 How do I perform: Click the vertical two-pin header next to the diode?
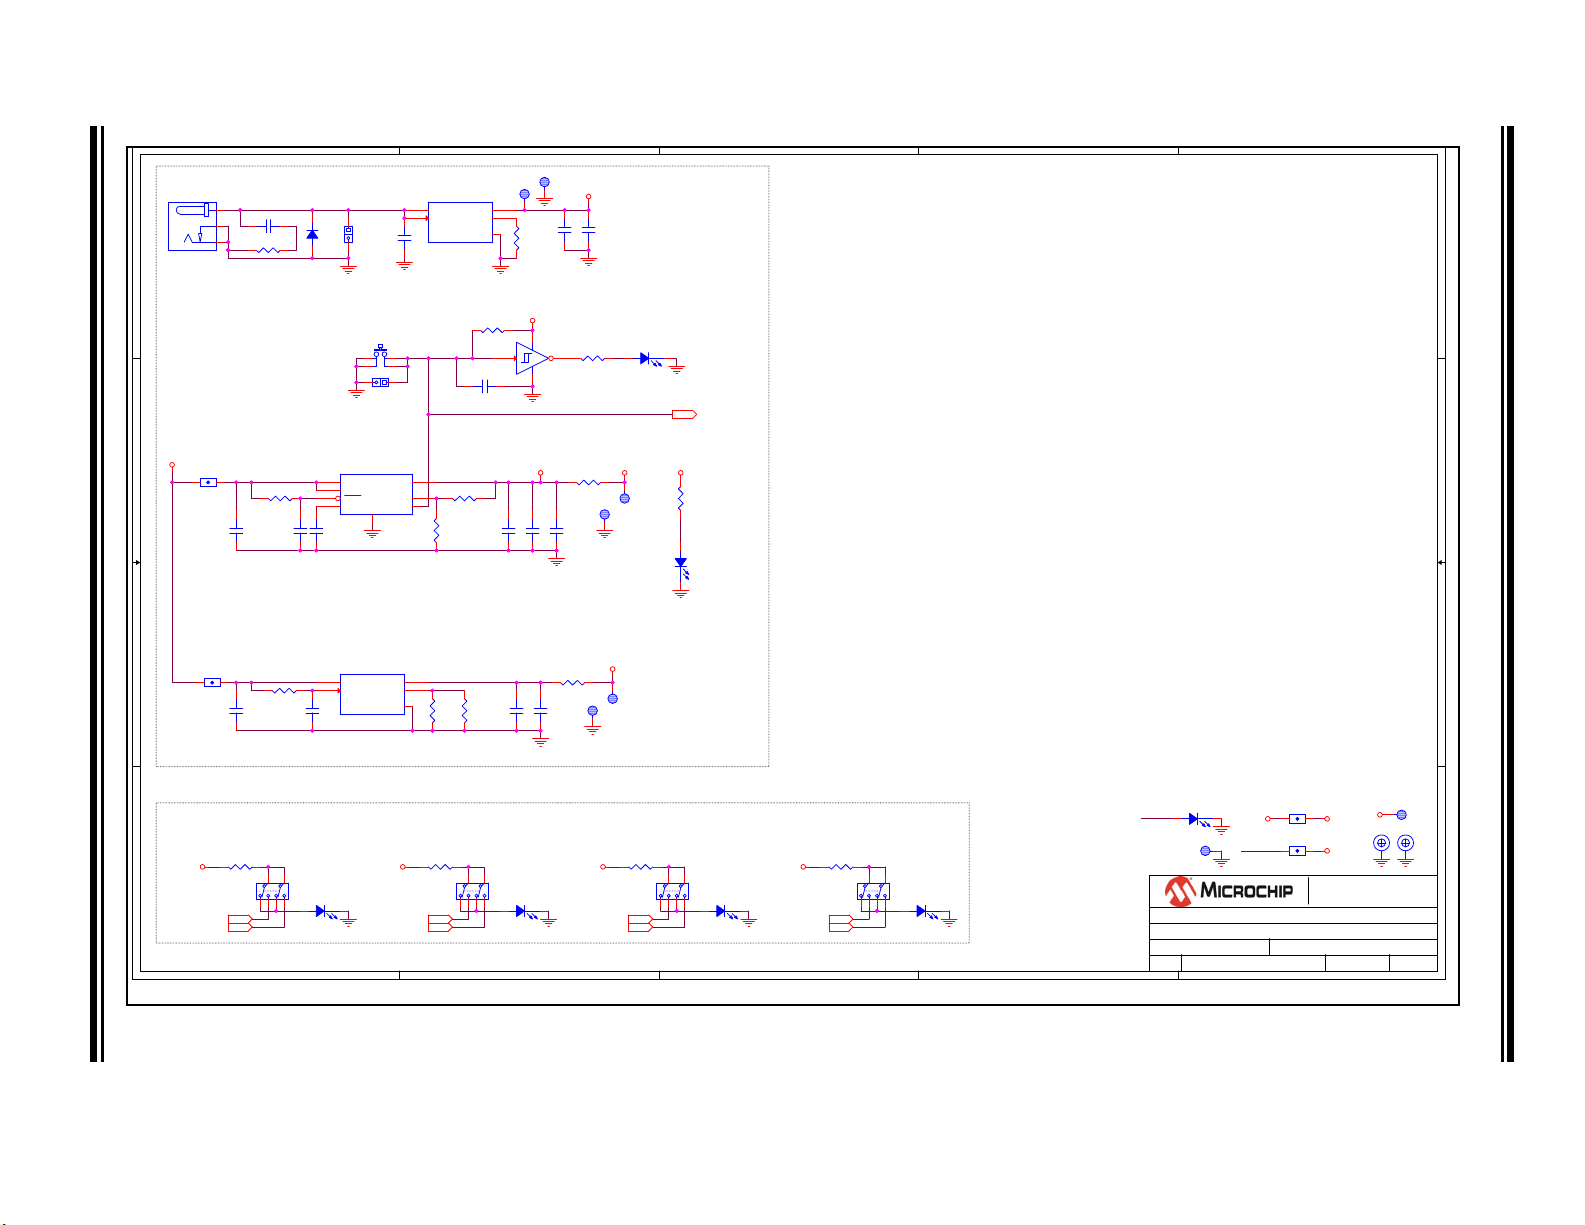pyautogui.click(x=348, y=234)
